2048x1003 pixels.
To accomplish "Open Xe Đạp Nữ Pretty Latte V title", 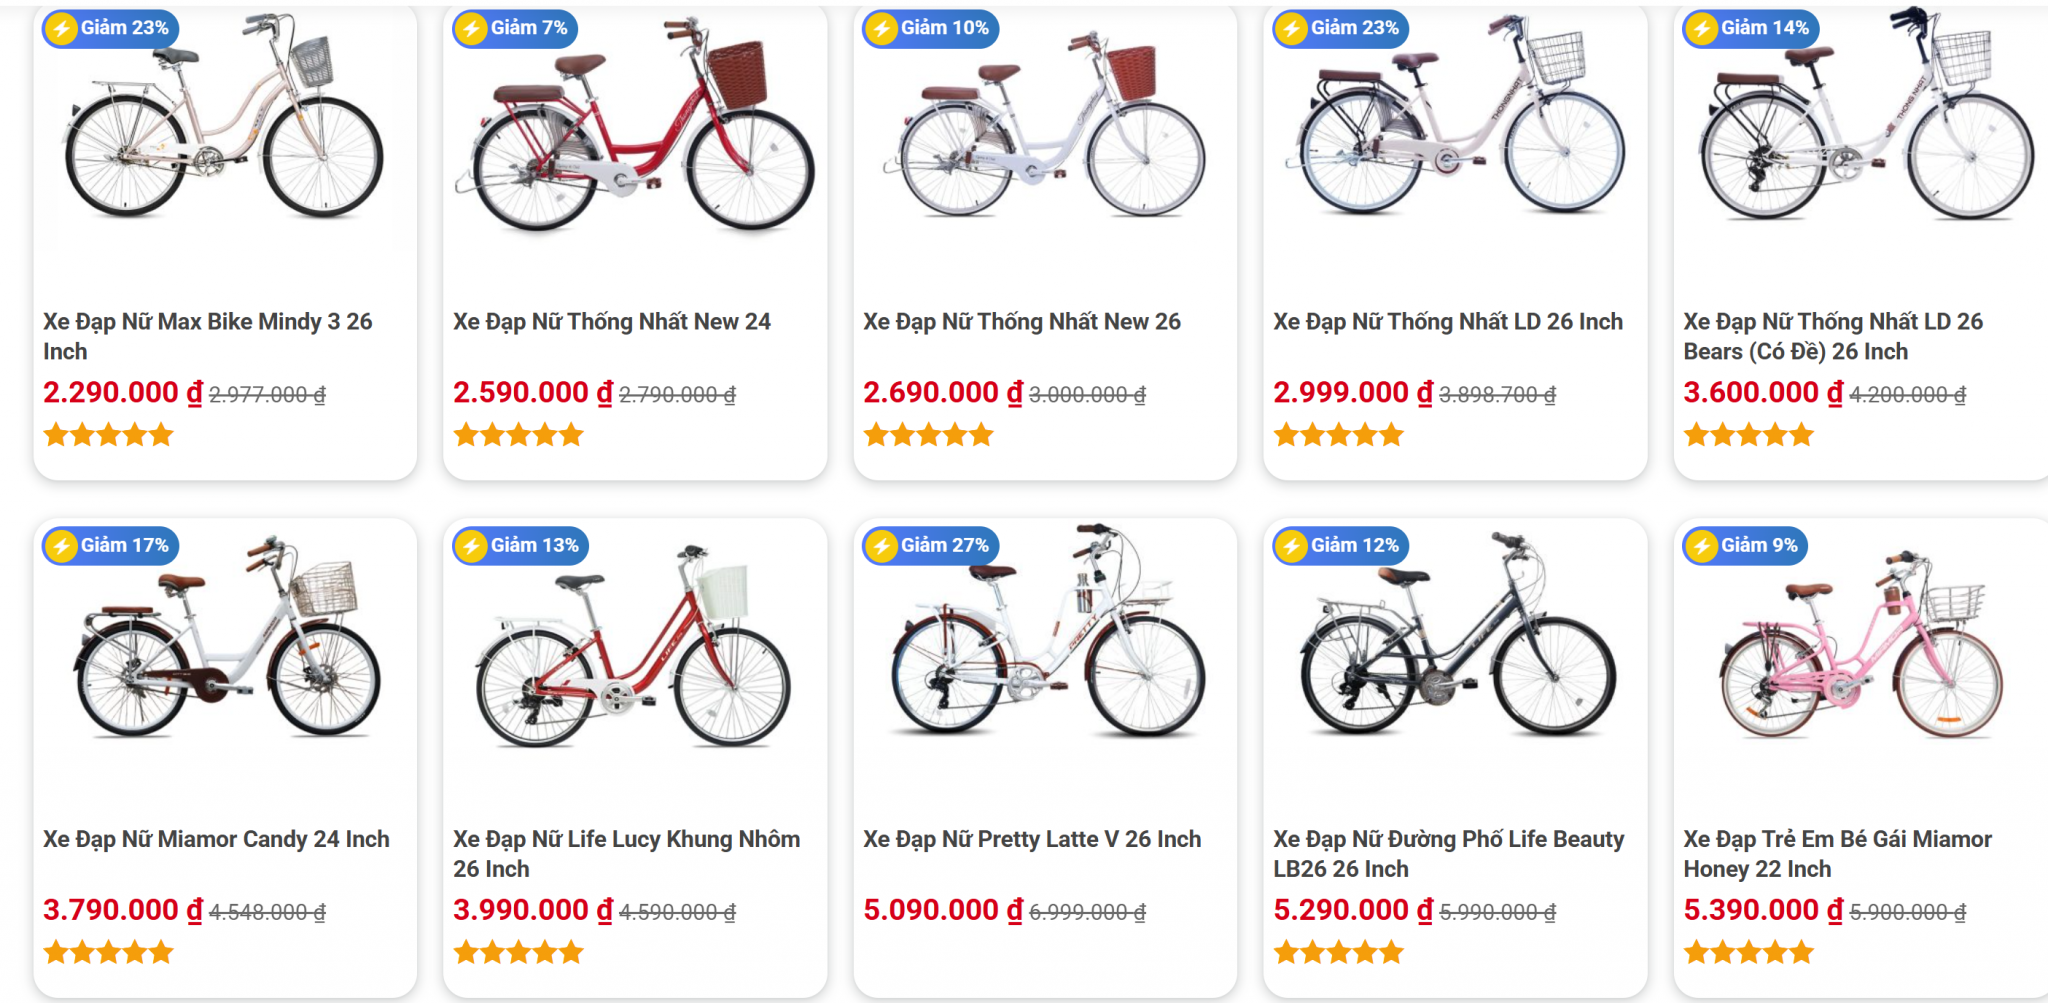I will (1031, 839).
